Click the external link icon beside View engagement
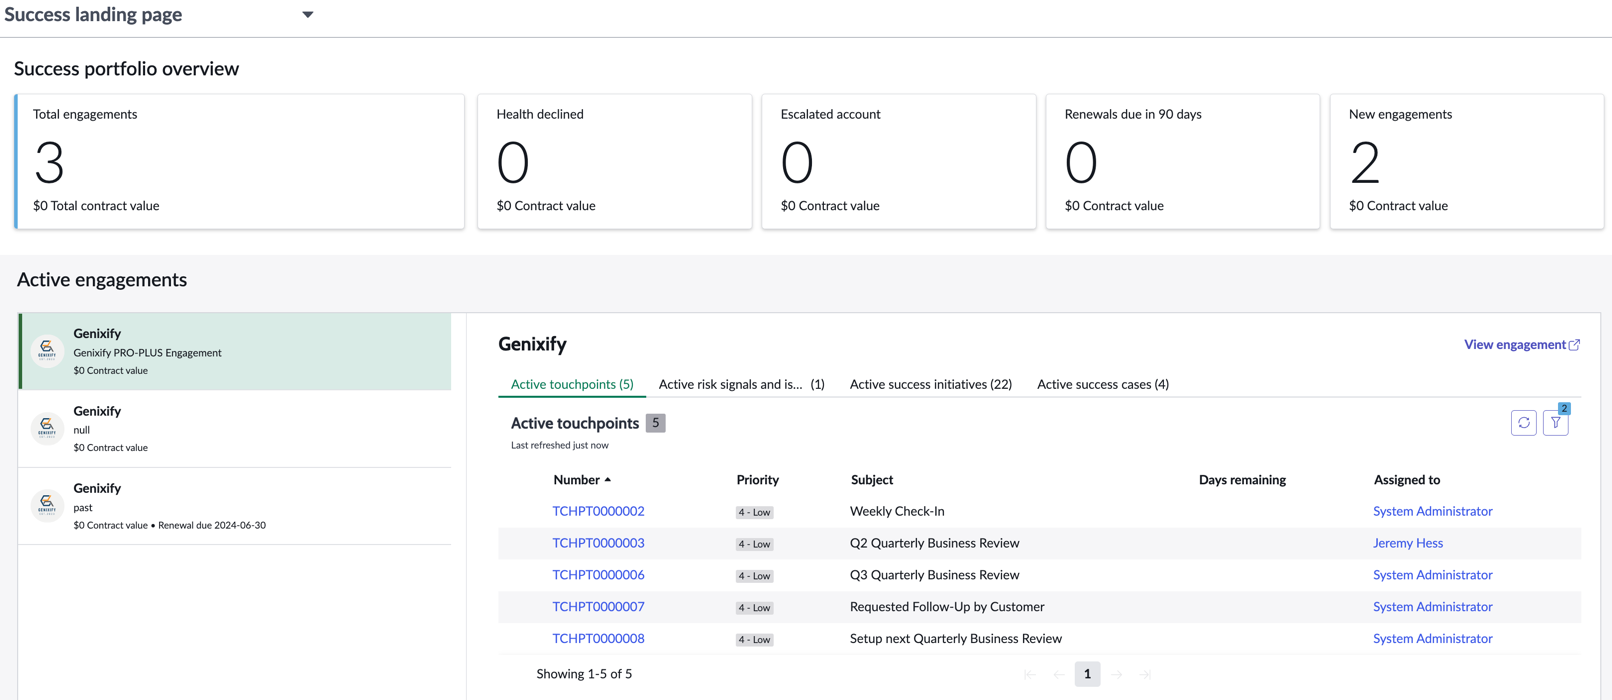 point(1575,345)
